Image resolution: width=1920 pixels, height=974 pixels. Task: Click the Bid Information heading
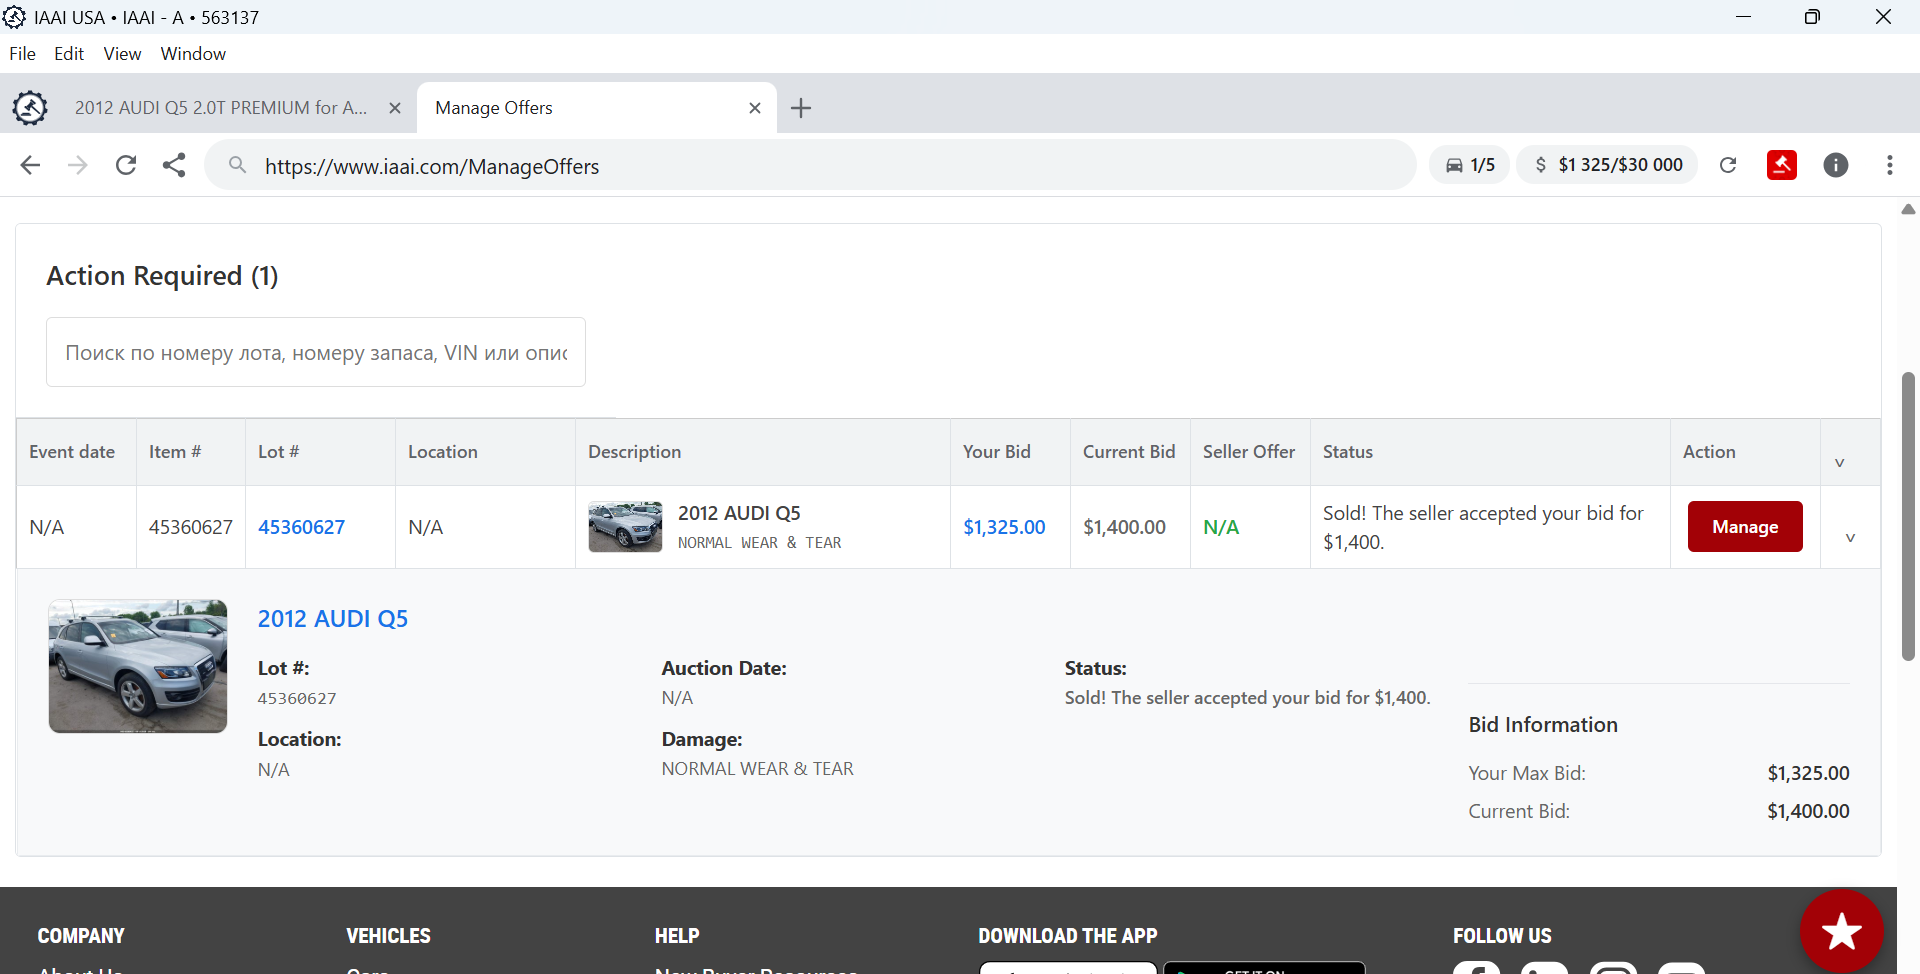1543,725
